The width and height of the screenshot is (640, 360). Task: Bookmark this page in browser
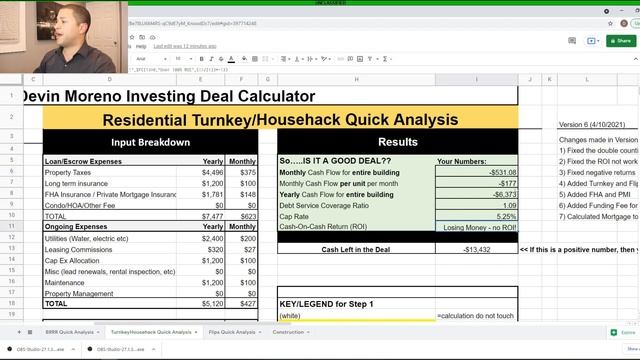click(x=611, y=23)
